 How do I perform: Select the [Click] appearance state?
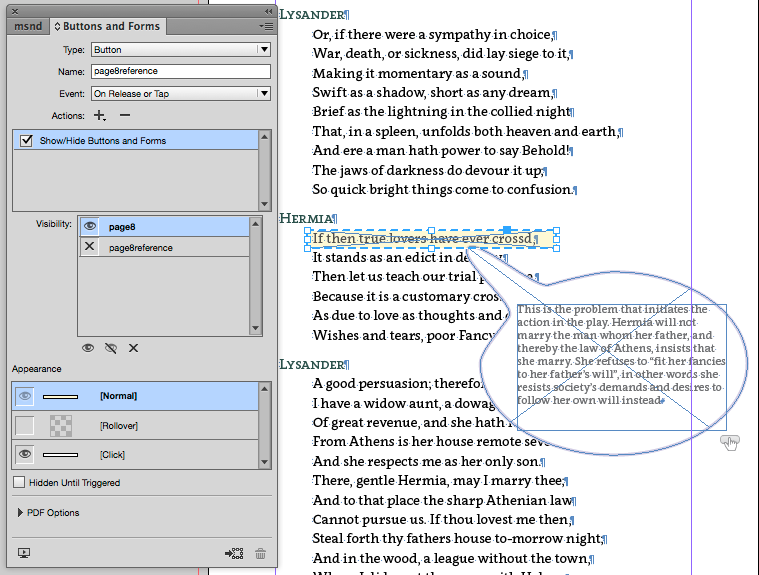click(136, 454)
